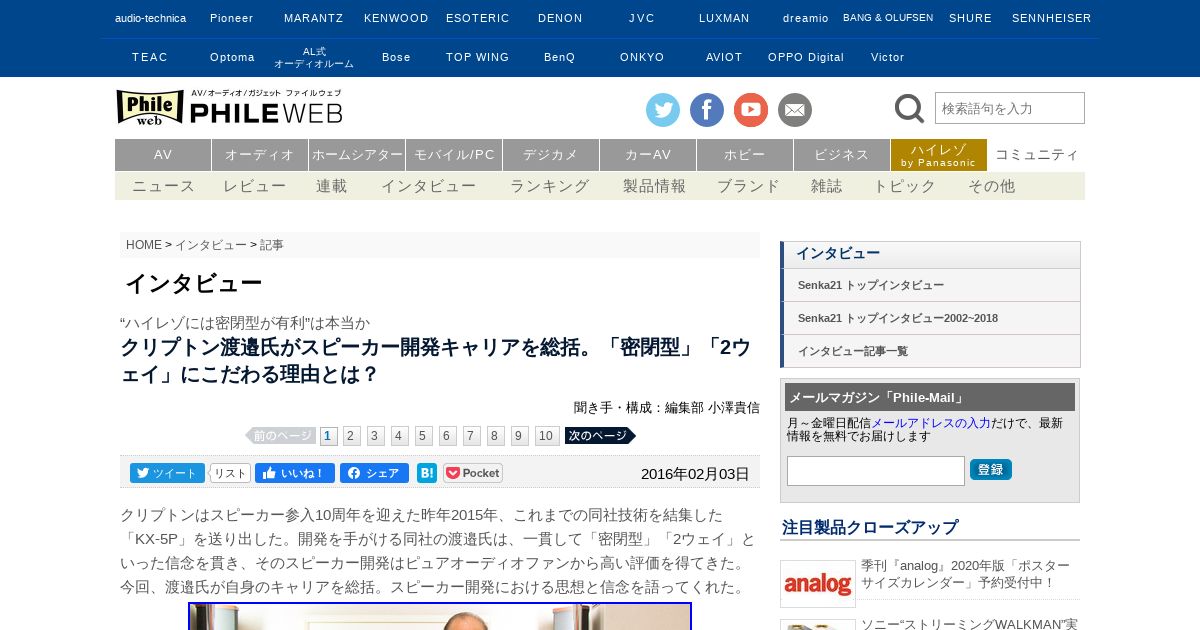Image resolution: width=1200 pixels, height=630 pixels.
Task: Click the Twitter リスト button
Action: [x=230, y=473]
